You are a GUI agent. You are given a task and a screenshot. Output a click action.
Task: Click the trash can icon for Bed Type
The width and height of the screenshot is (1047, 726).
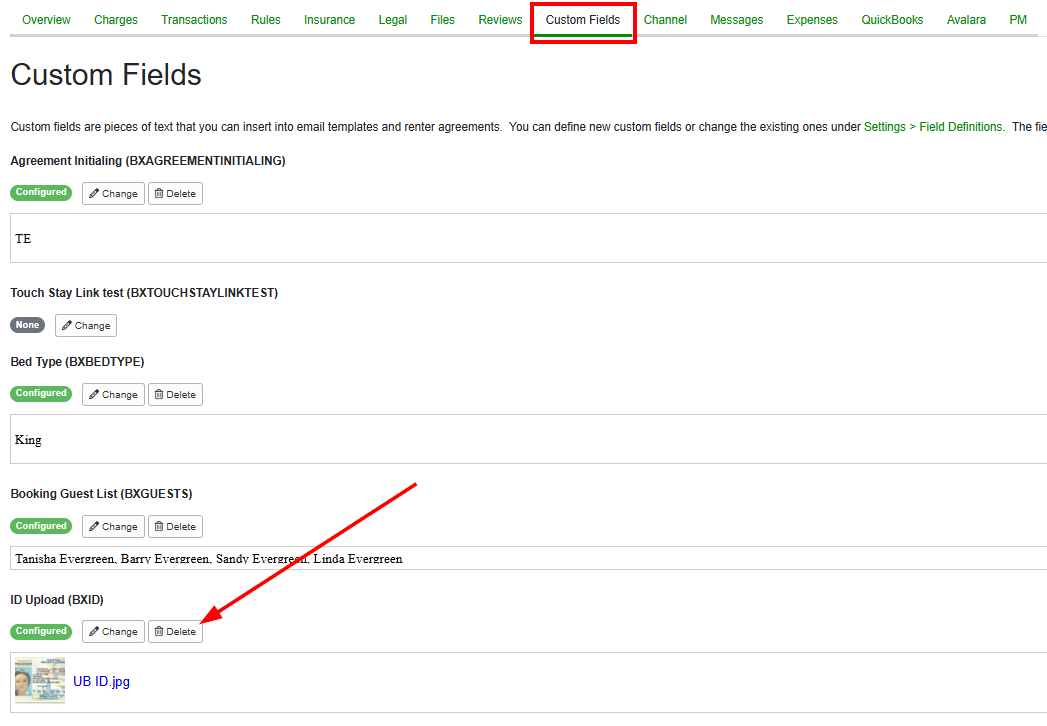(x=160, y=394)
